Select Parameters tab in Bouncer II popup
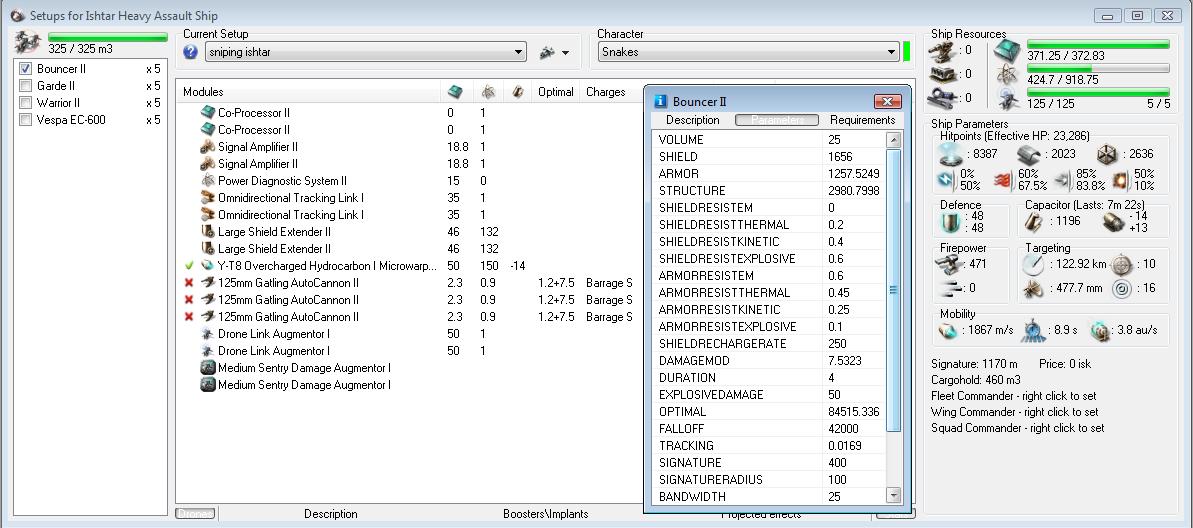This screenshot has height=528, width=1193. [x=777, y=120]
